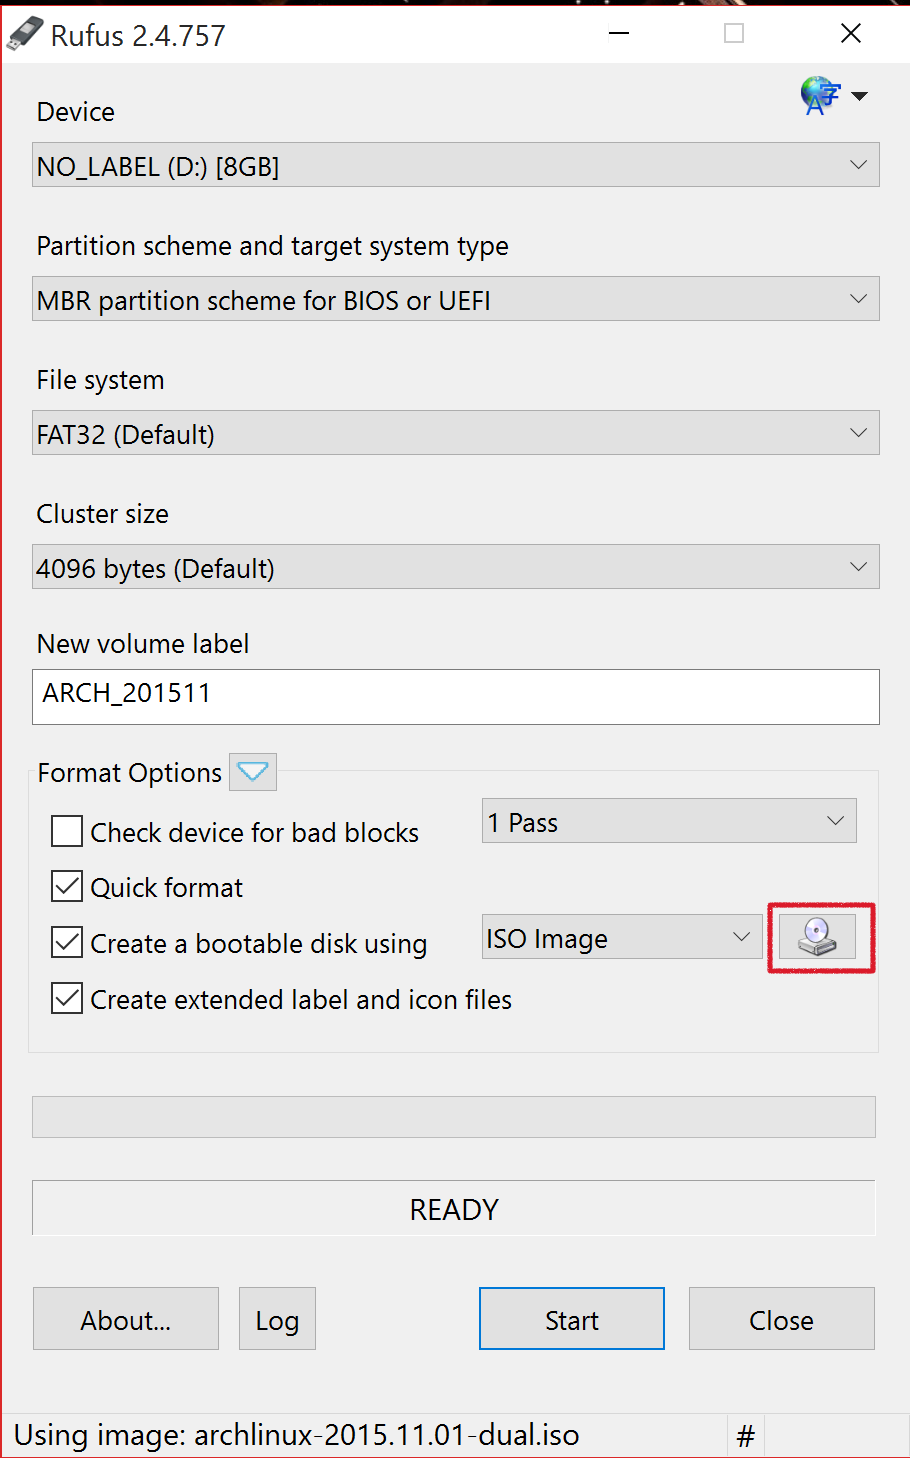The image size is (910, 1458).
Task: Click the Rufus USB icon in title bar
Action: 25,35
